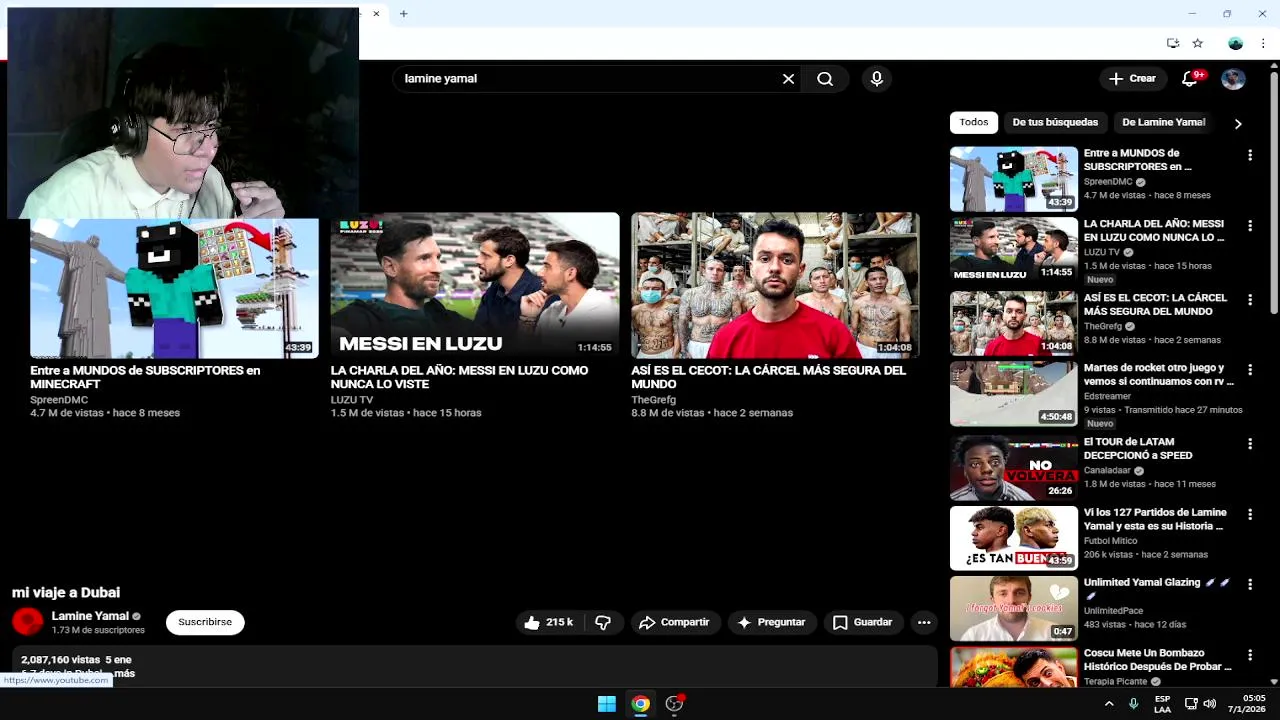
Task: Open the Lamine Yamal channel avatar
Action: (x=28, y=622)
